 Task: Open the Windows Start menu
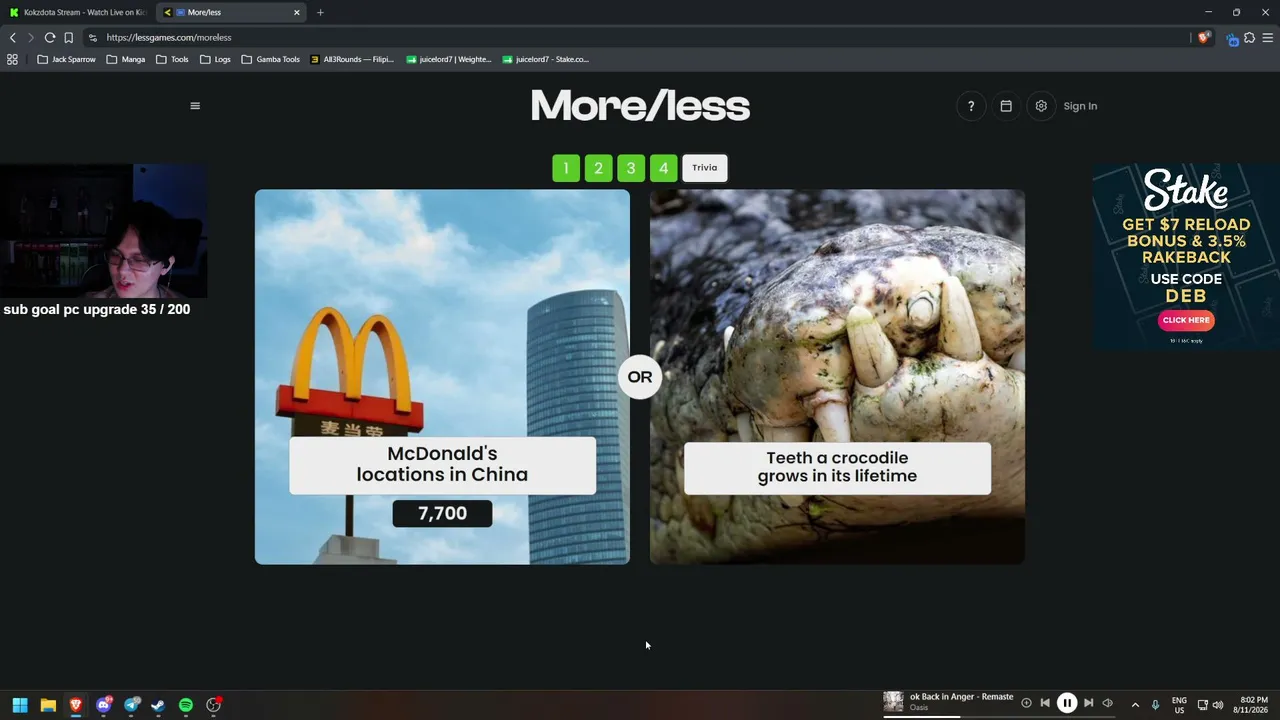tap(20, 705)
